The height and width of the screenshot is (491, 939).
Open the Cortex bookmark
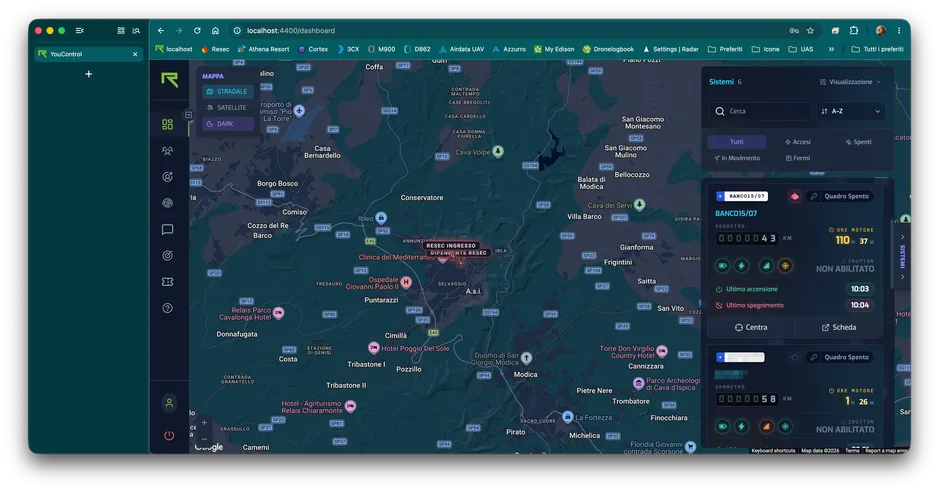click(x=313, y=49)
